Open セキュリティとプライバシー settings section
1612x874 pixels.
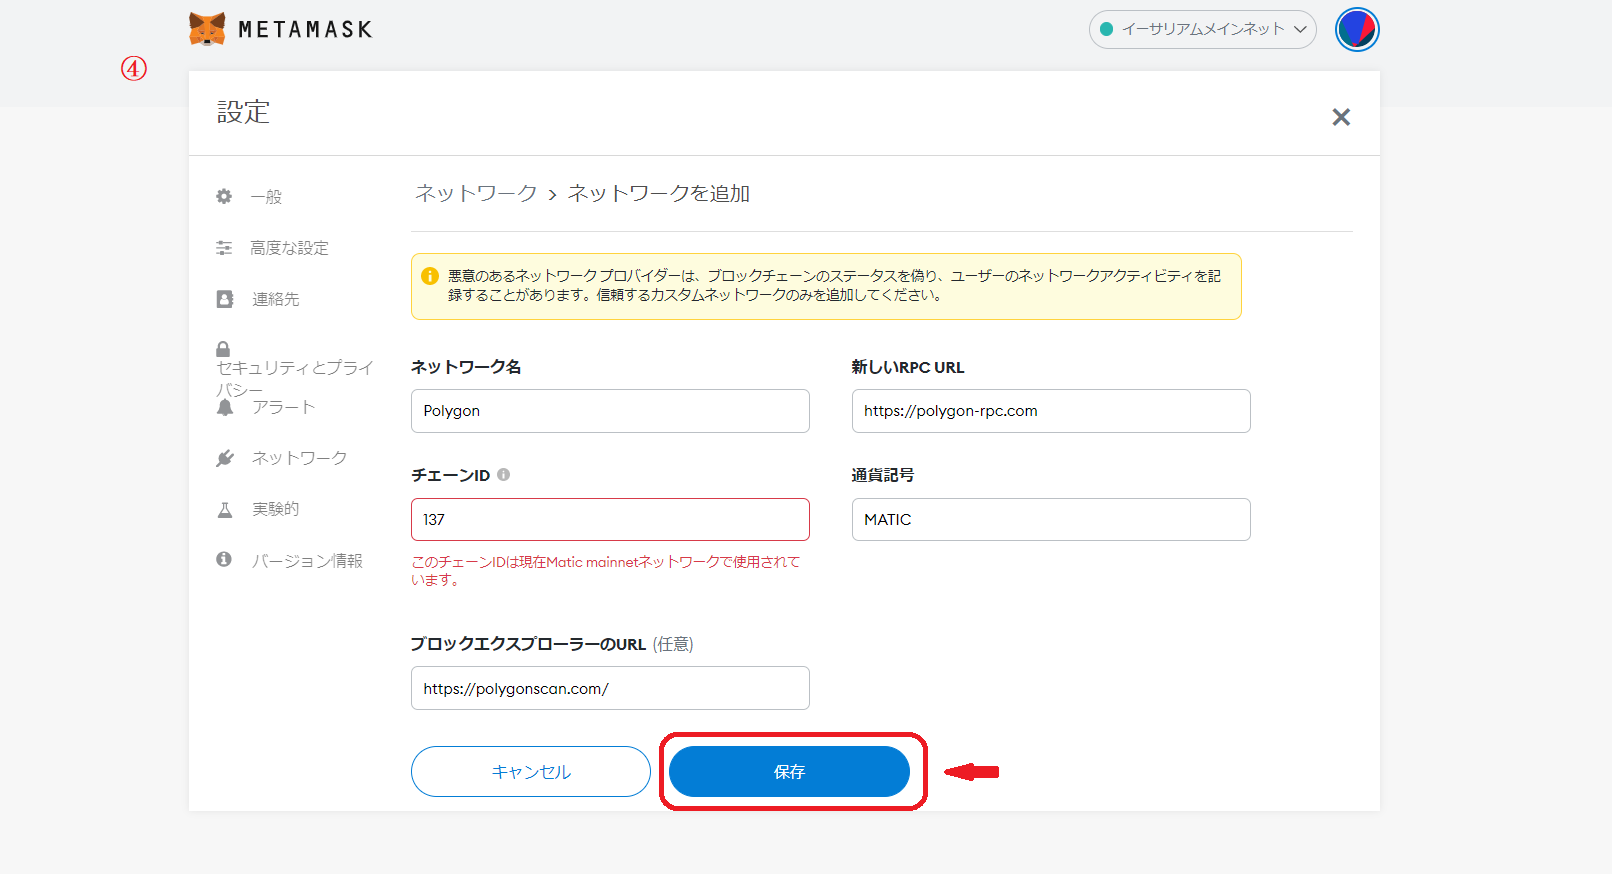click(295, 378)
